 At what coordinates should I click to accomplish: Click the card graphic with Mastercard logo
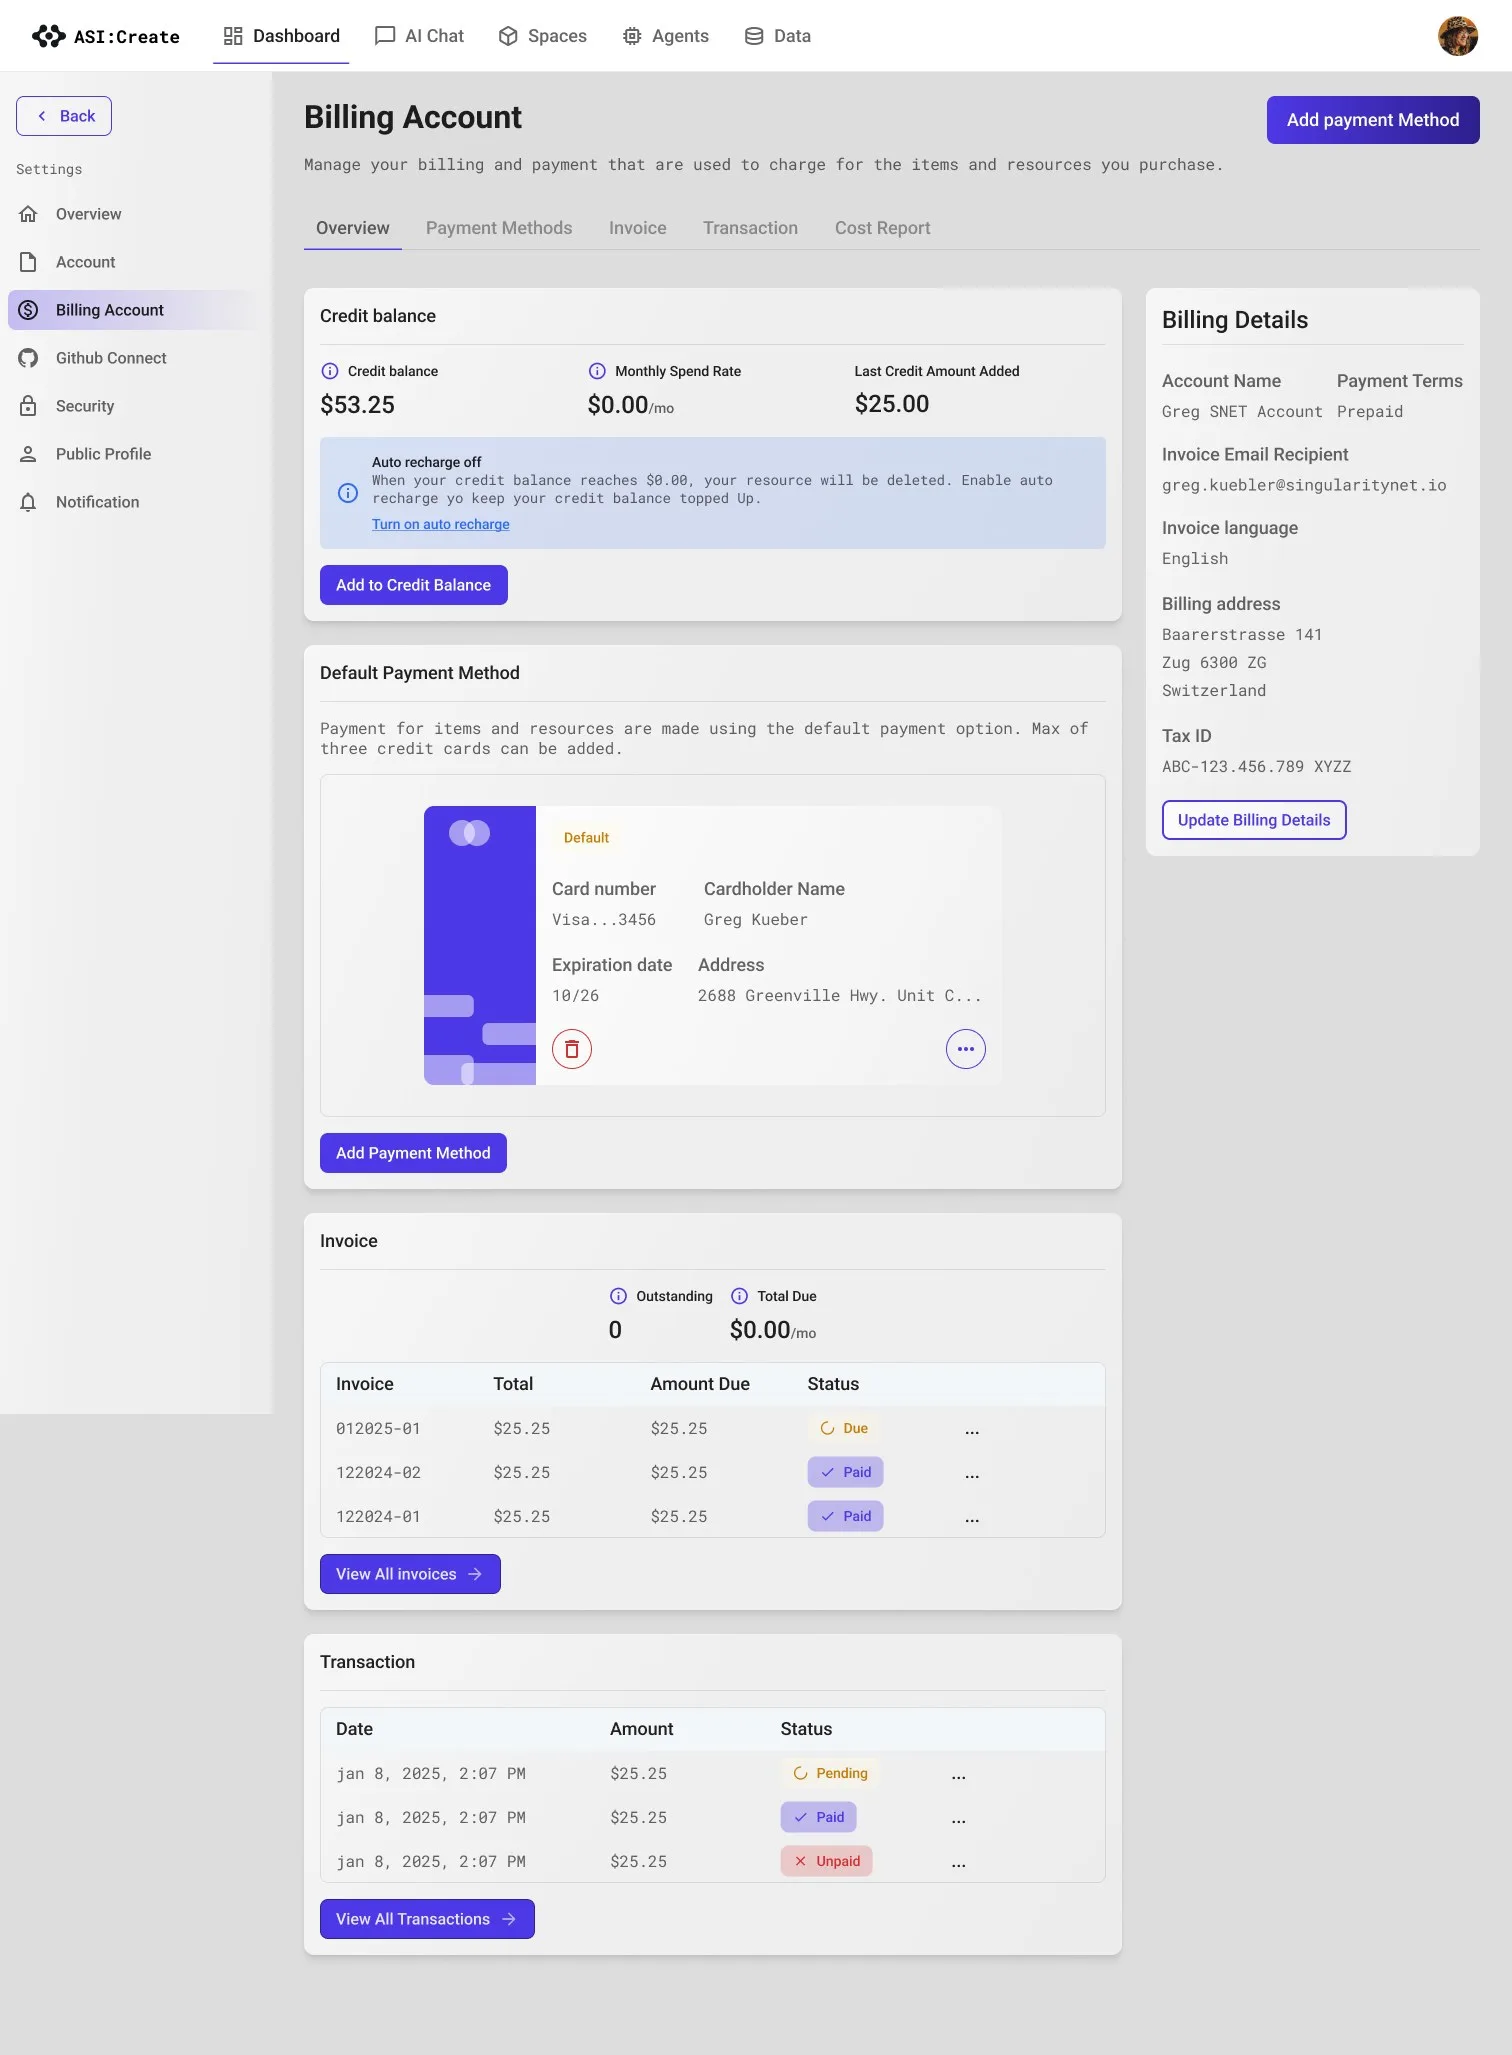[480, 945]
